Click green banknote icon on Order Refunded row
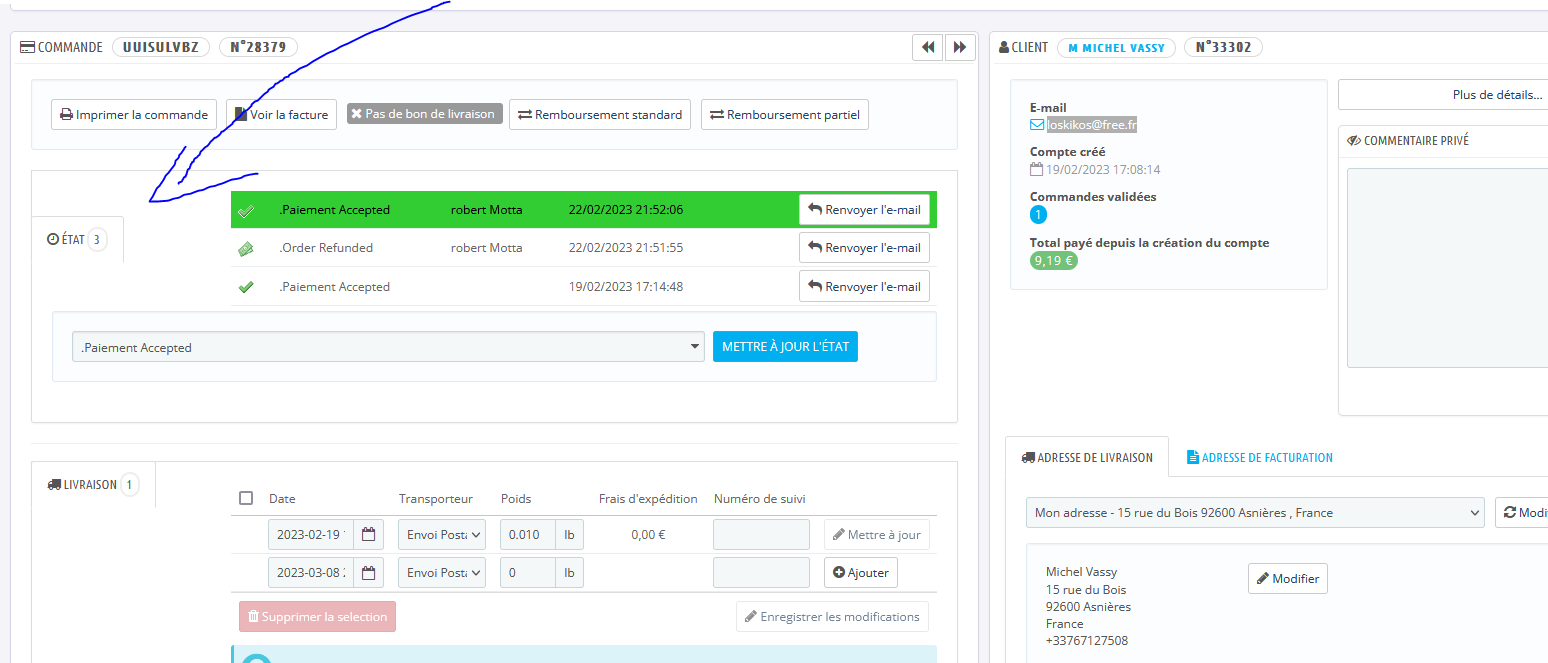 coord(246,248)
